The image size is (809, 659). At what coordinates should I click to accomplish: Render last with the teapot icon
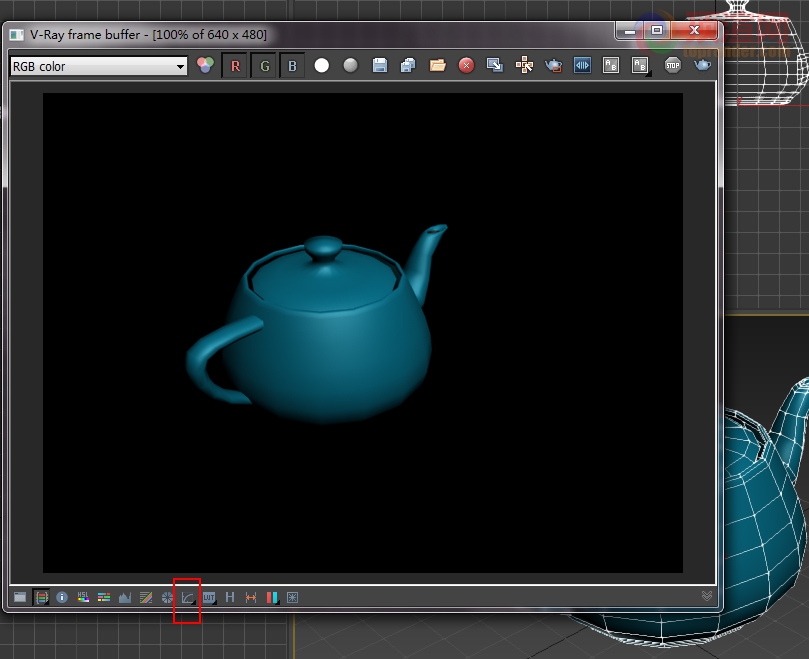click(x=702, y=66)
